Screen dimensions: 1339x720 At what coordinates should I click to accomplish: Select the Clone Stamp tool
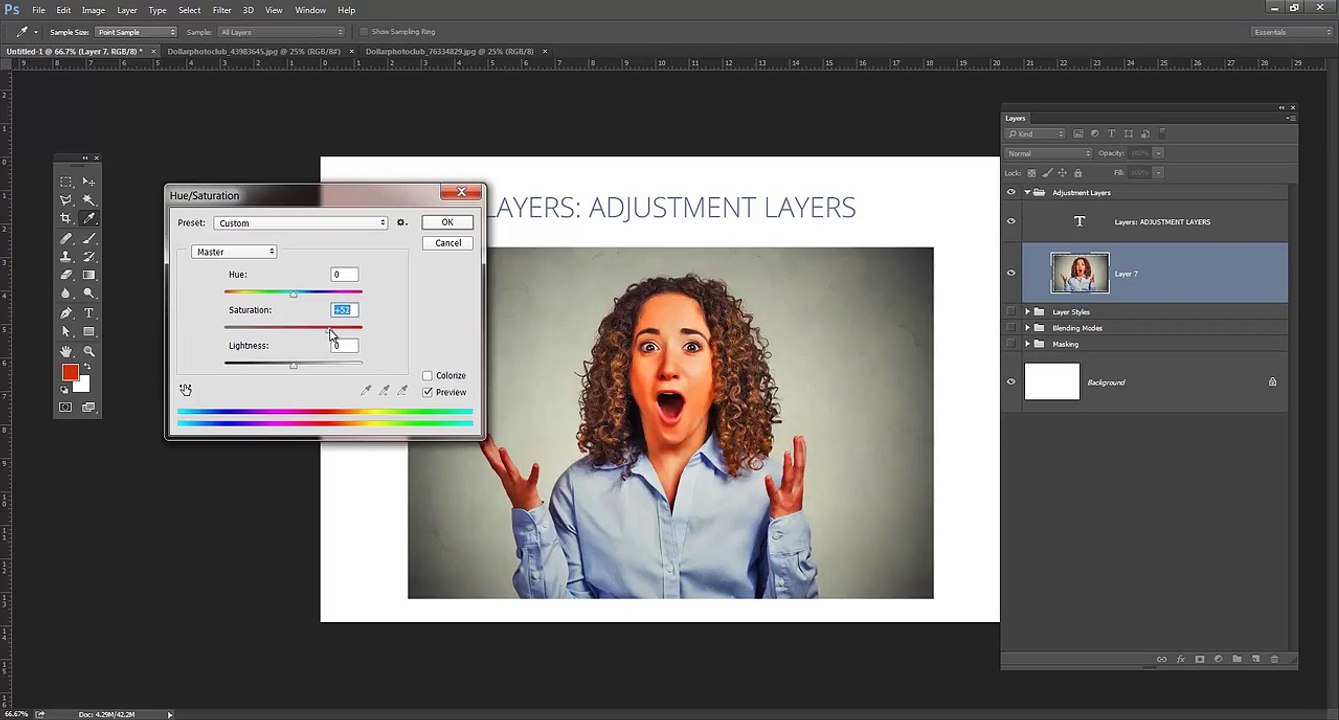click(66, 257)
